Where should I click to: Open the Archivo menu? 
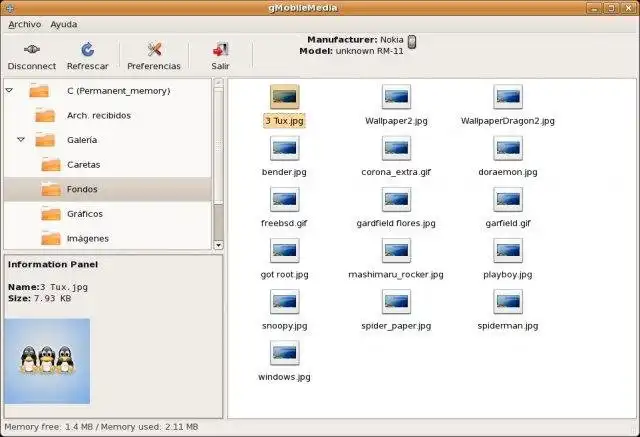point(24,24)
